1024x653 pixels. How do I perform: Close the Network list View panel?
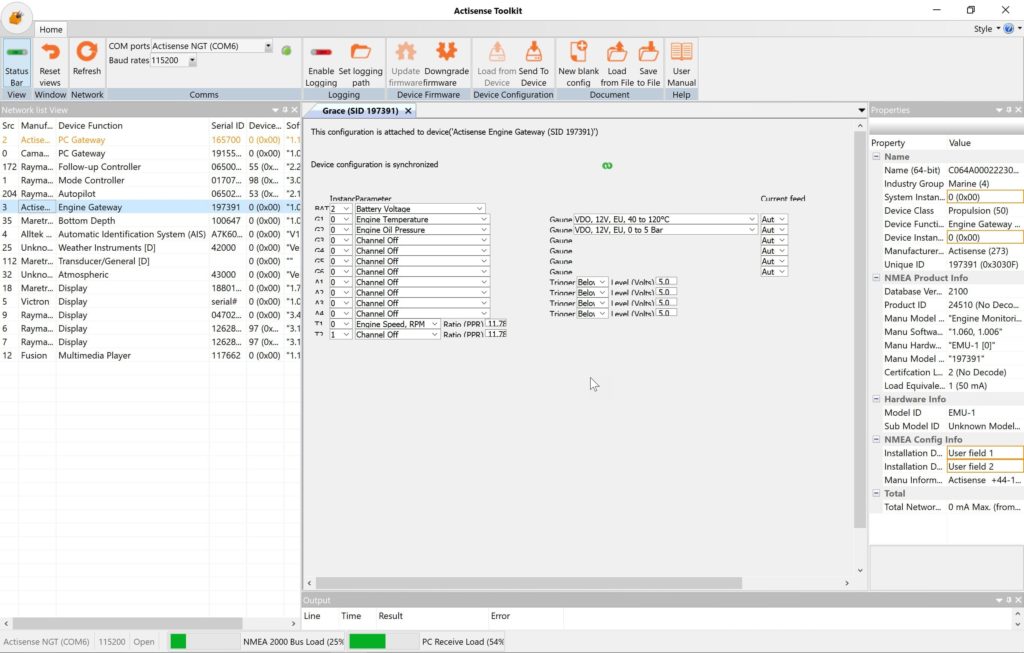(x=295, y=110)
